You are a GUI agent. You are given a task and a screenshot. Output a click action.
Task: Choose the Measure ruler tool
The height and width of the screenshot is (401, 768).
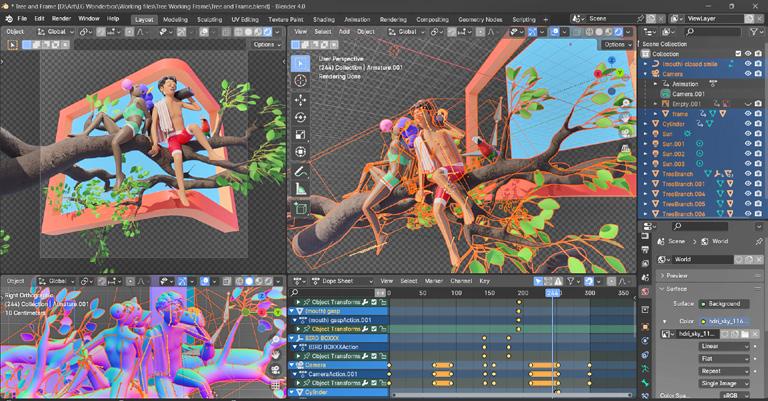click(x=300, y=189)
